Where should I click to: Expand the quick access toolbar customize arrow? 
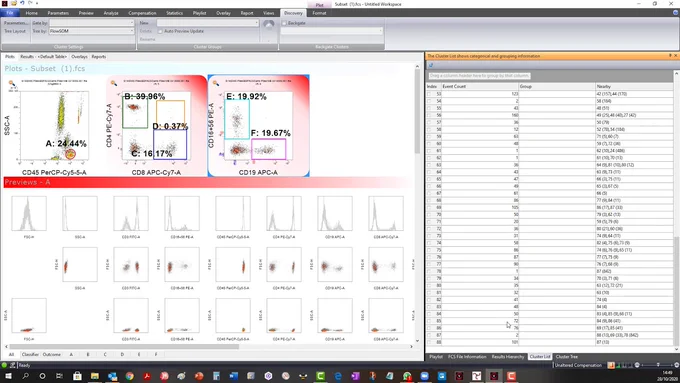pos(37,3)
